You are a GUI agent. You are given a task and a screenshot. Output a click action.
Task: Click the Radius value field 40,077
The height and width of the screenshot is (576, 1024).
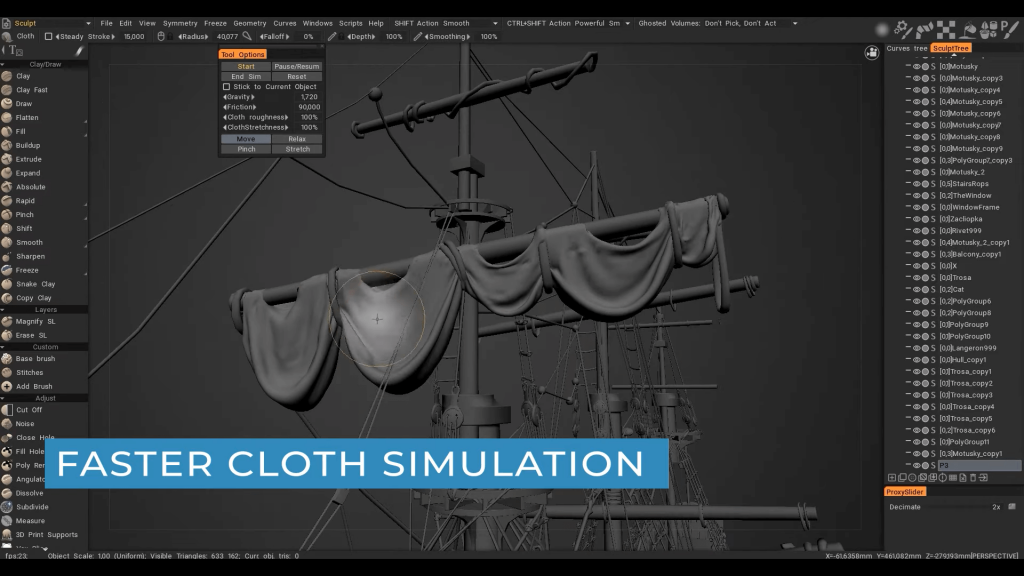[x=227, y=37]
